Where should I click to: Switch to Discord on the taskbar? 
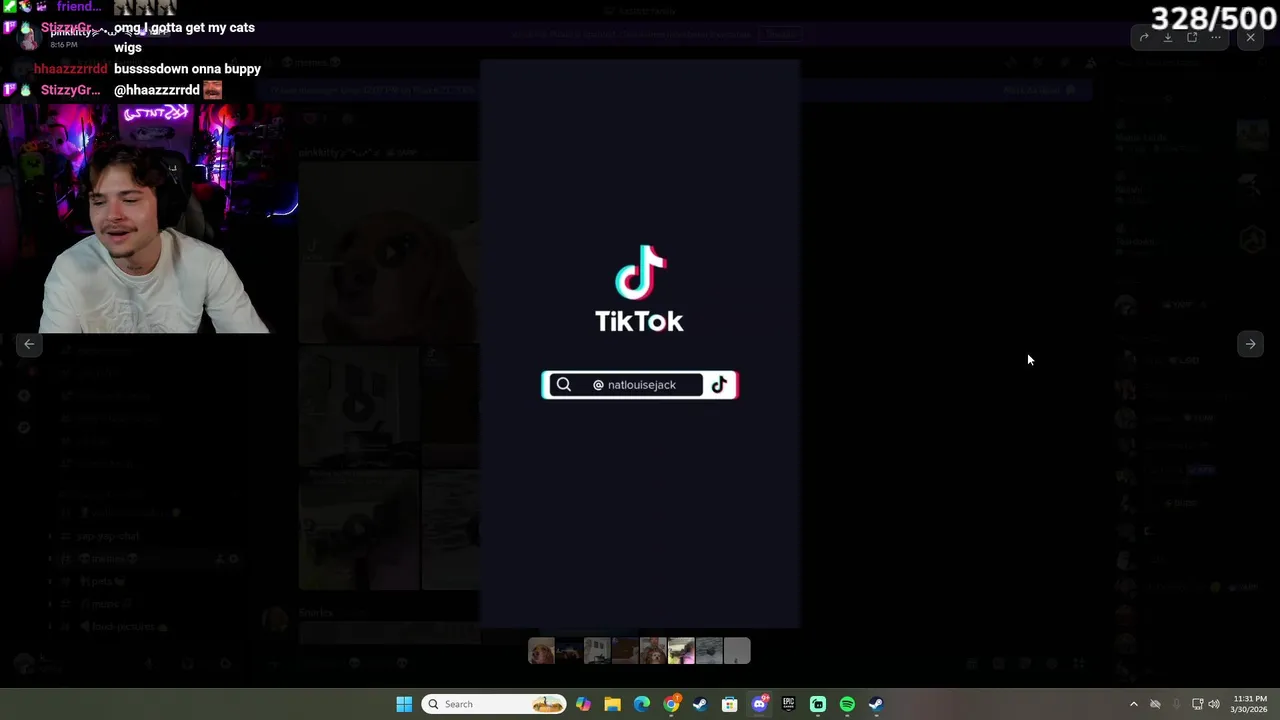point(759,704)
